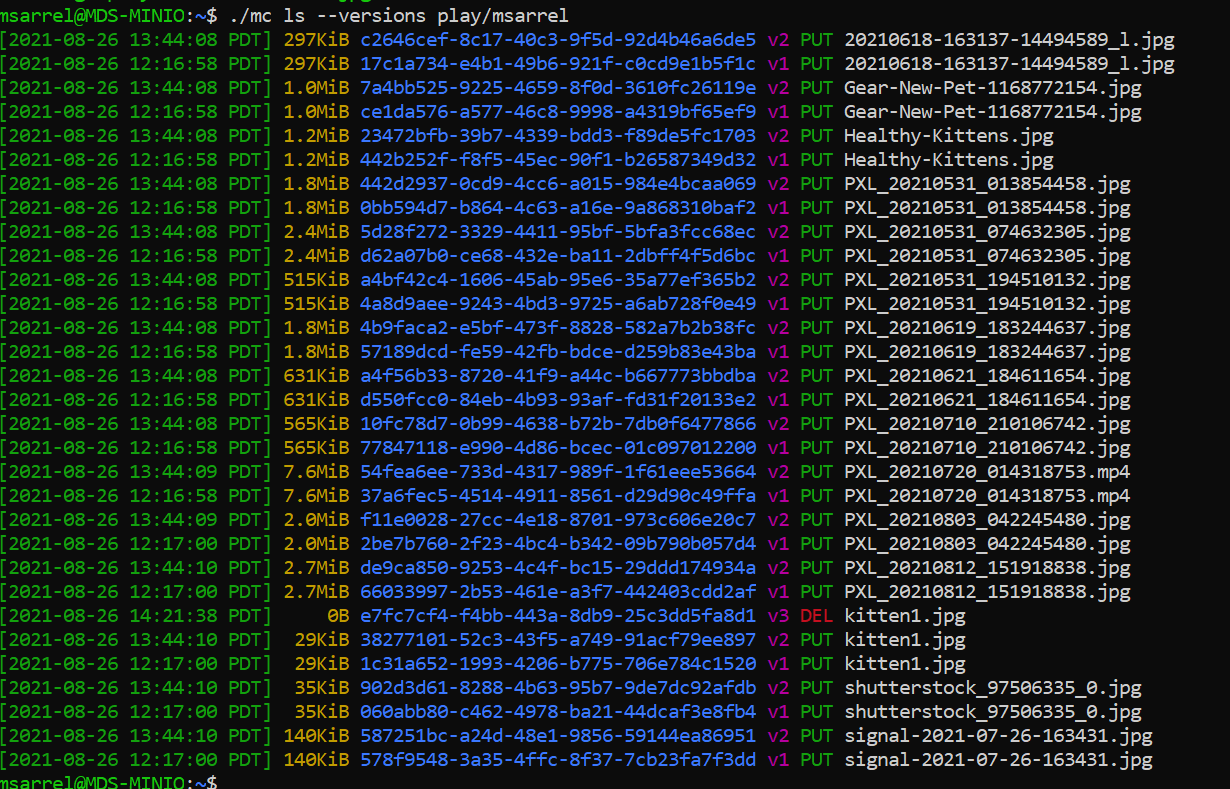Image resolution: width=1230 pixels, height=789 pixels.
Task: Click the v1 PXL_20210803_042245480.jpg filename
Action: click(x=987, y=544)
